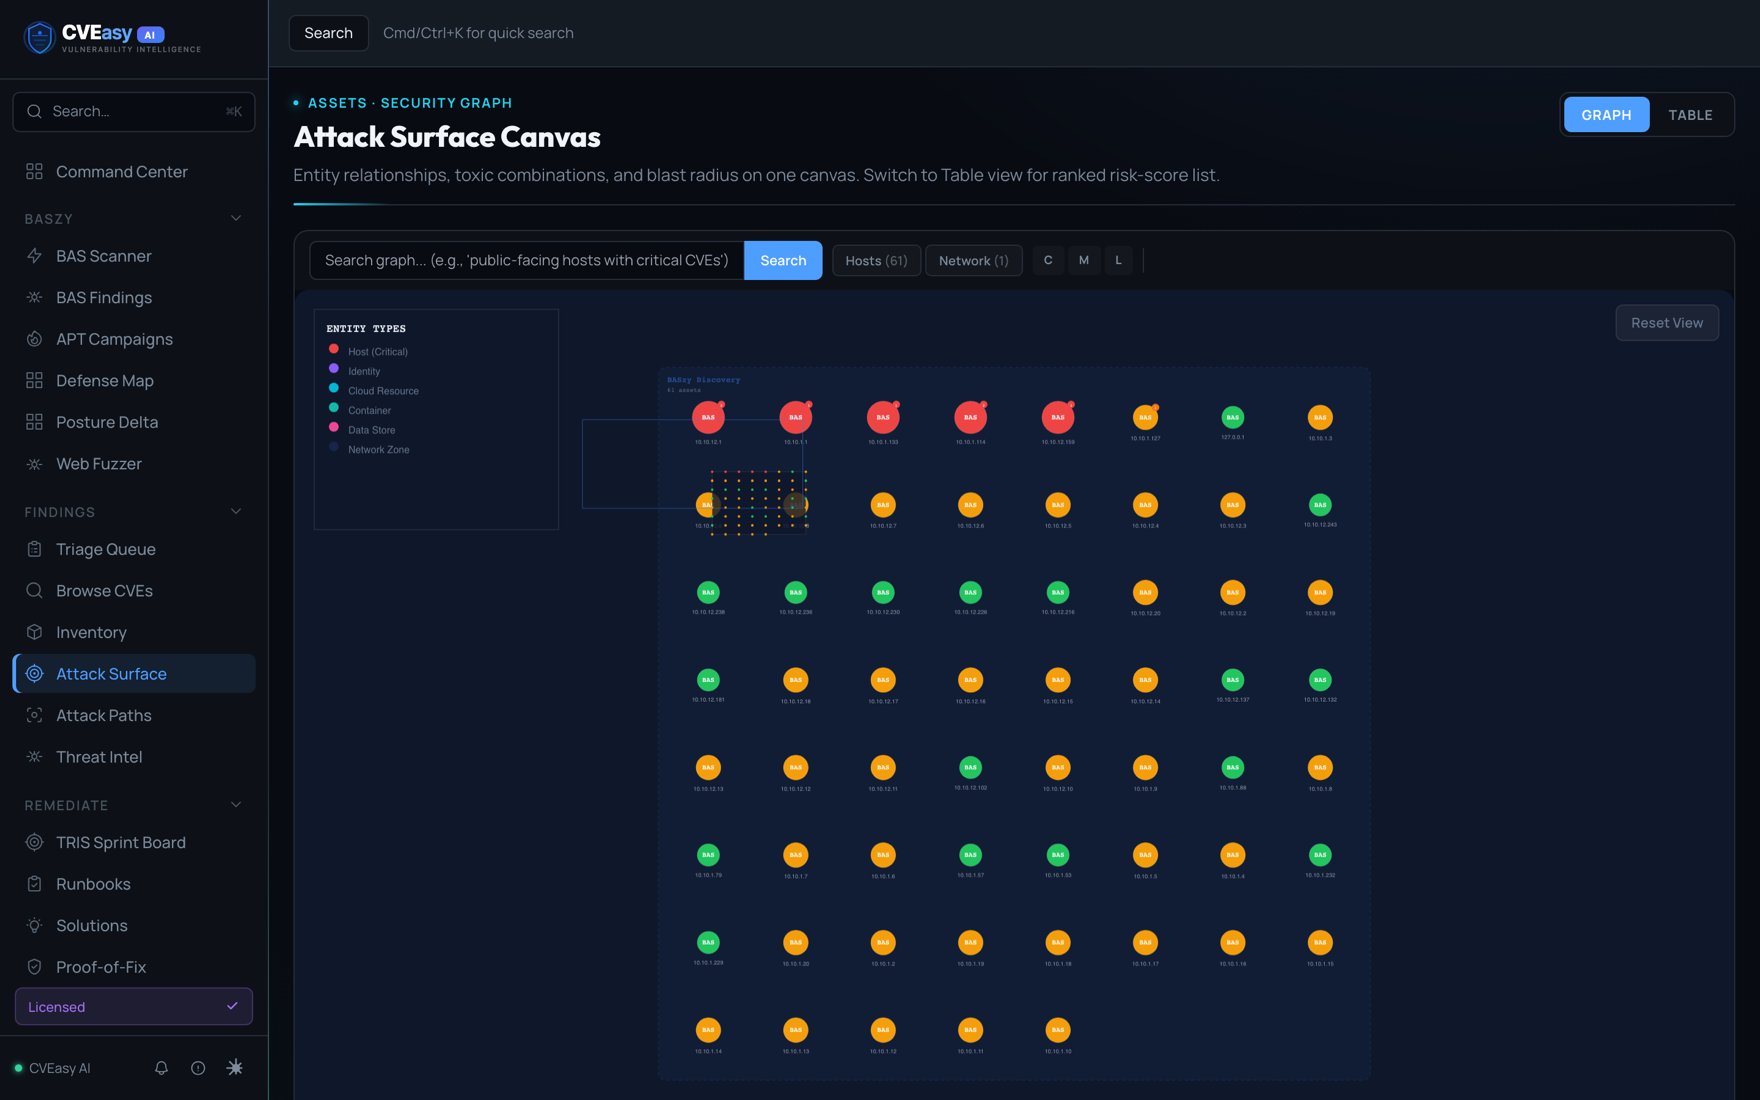Select host node 10.10.1.114
1760x1100 pixels.
tap(970, 417)
